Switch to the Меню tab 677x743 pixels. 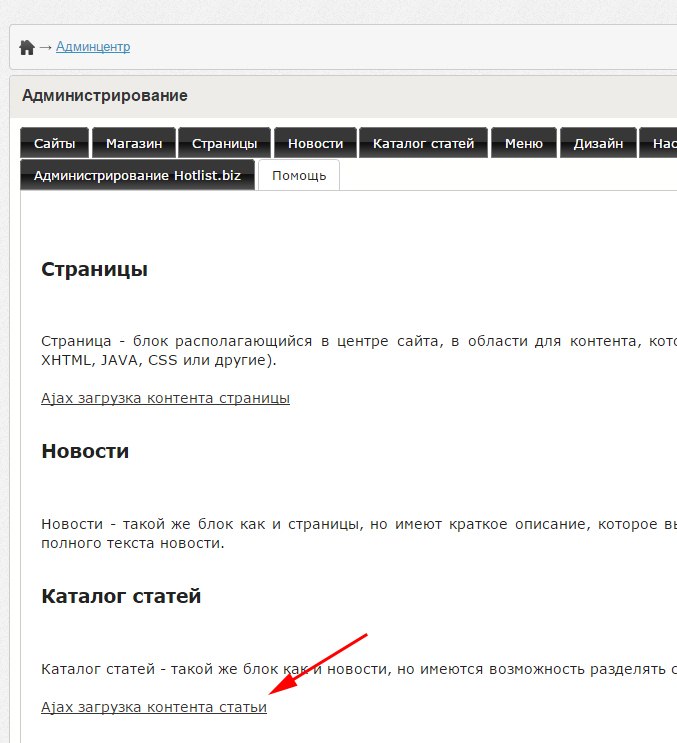[x=523, y=143]
